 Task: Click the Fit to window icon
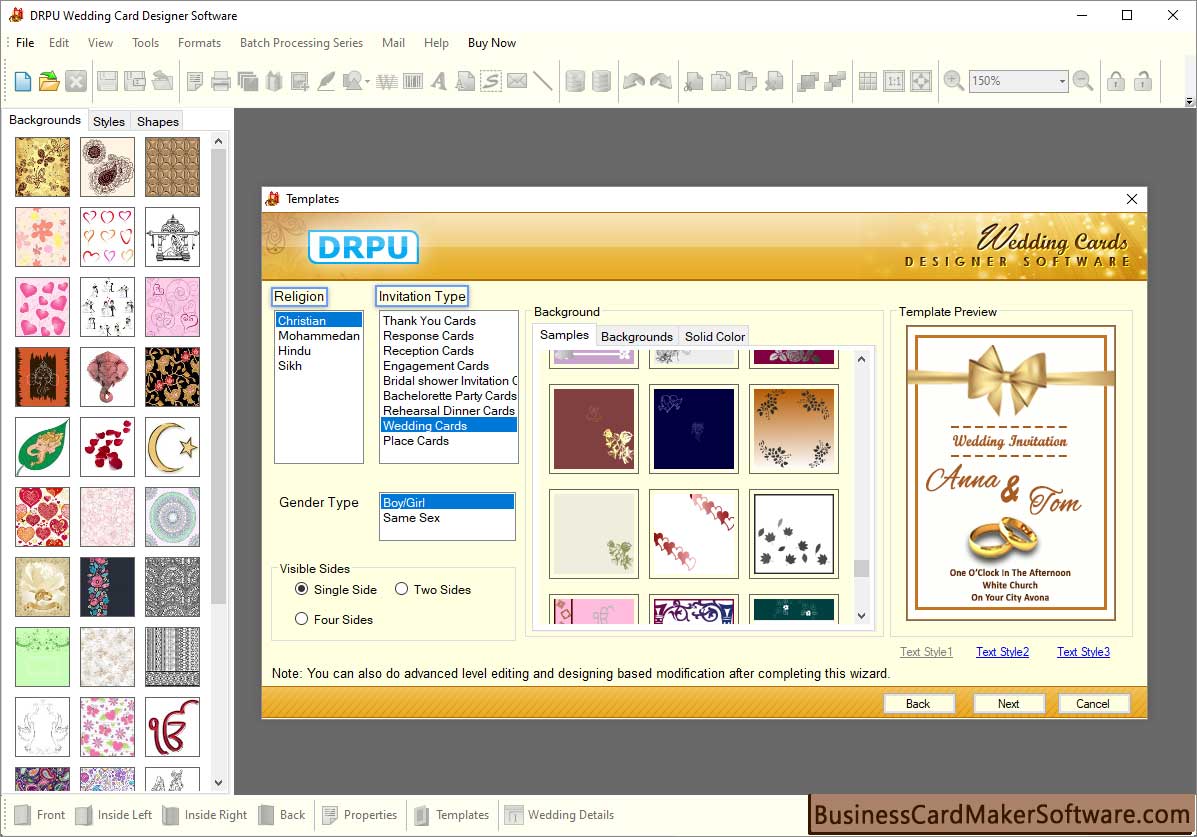[x=921, y=81]
